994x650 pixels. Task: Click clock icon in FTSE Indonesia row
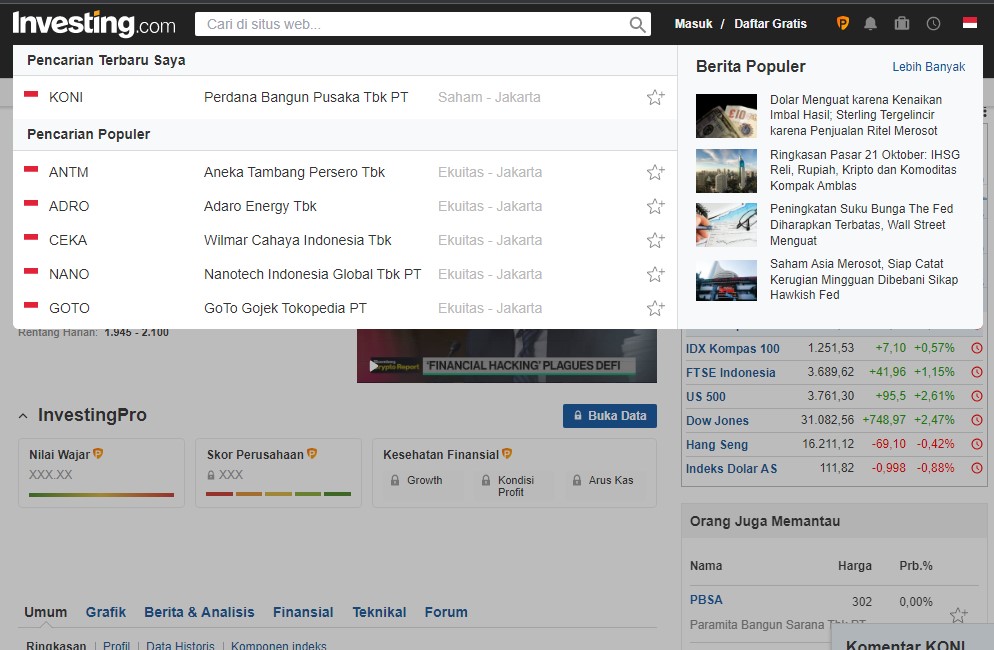click(977, 372)
